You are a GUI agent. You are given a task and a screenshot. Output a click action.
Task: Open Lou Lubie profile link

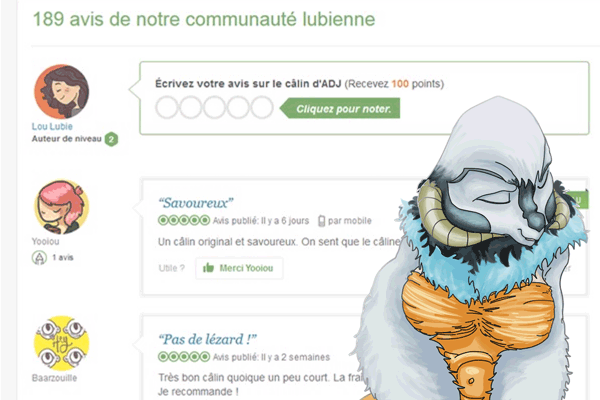pos(52,126)
